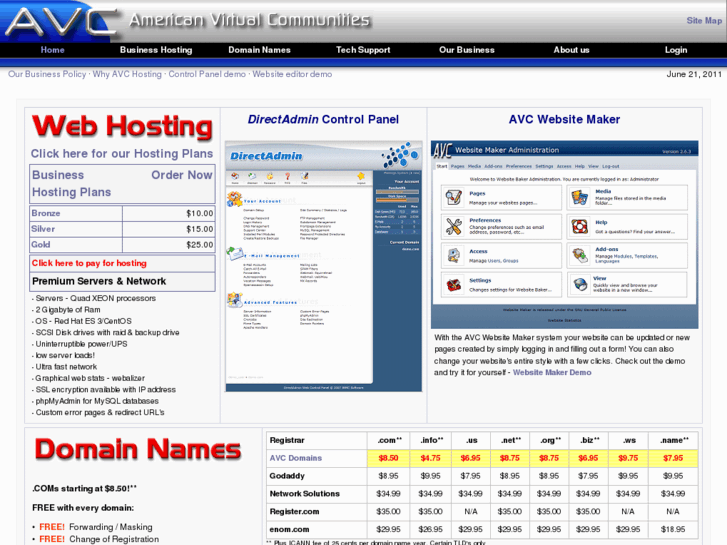This screenshot has height=545, width=727.
Task: Open the Website Maker Demo link
Action: click(552, 372)
